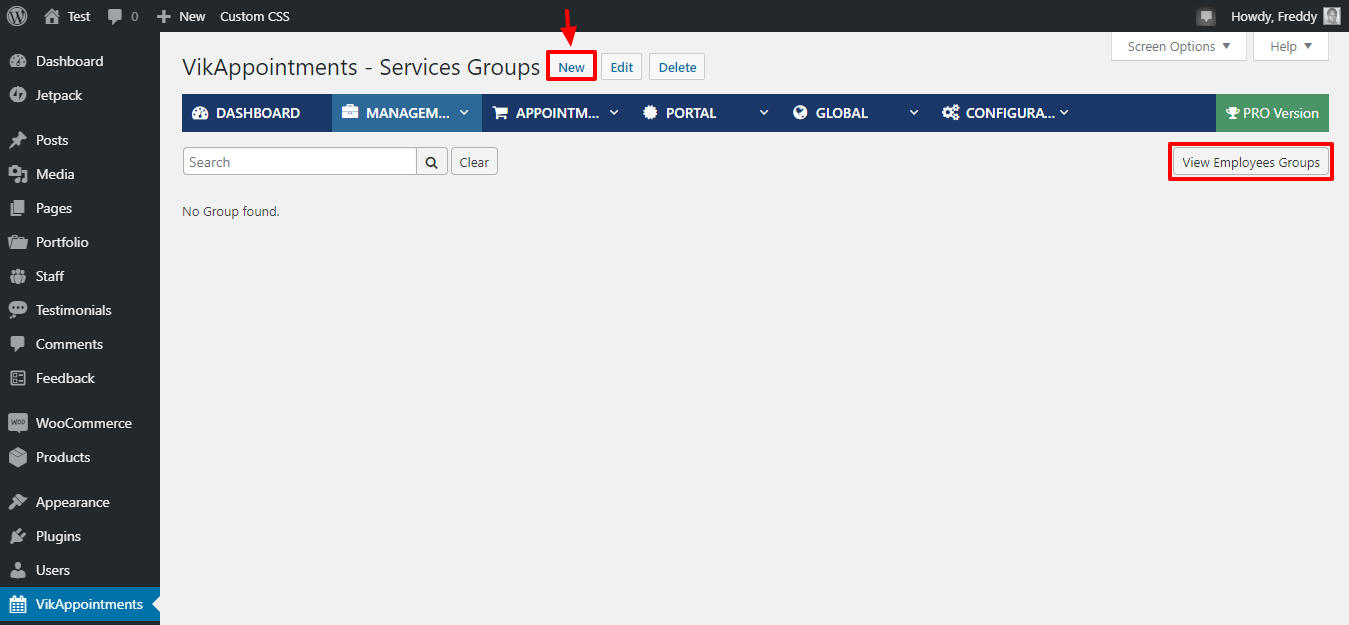Click the VikAppointments sidebar label
This screenshot has height=625, width=1349.
[90, 604]
